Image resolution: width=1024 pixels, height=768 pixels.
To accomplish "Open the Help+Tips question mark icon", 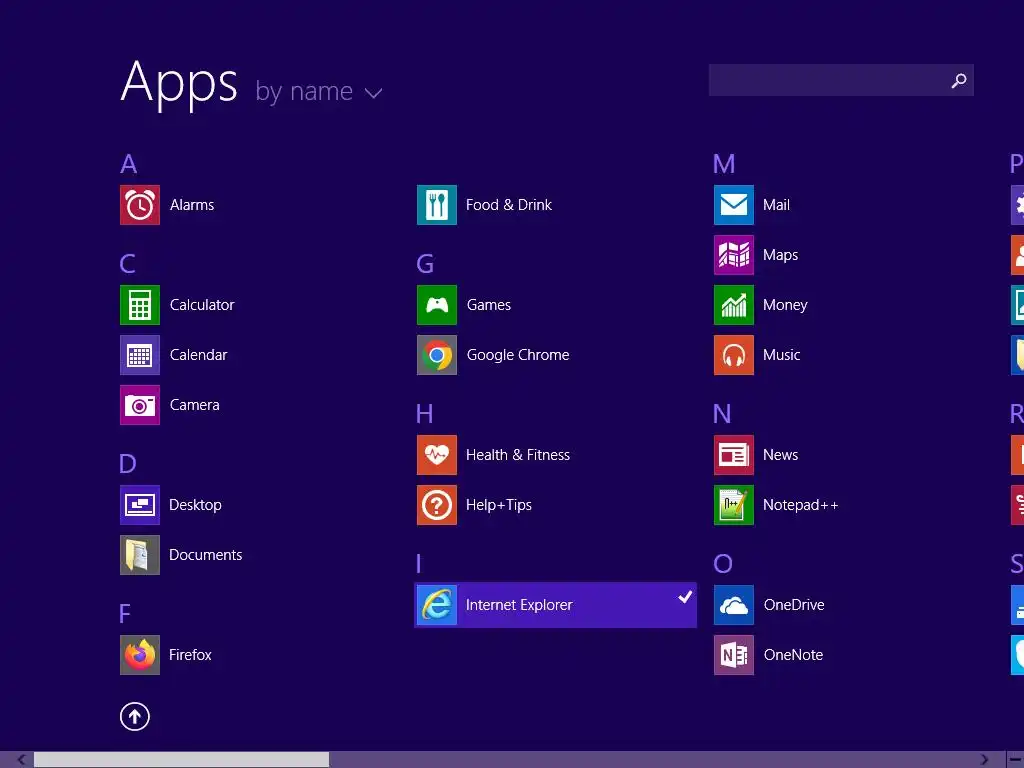I will (437, 505).
